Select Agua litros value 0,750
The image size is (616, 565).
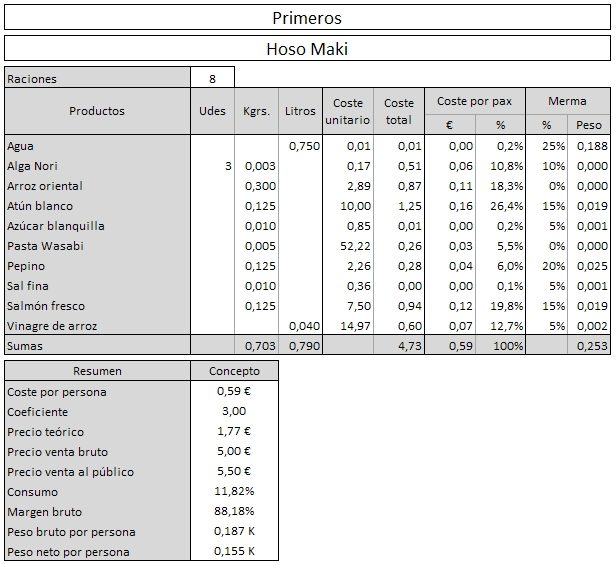pyautogui.click(x=301, y=146)
